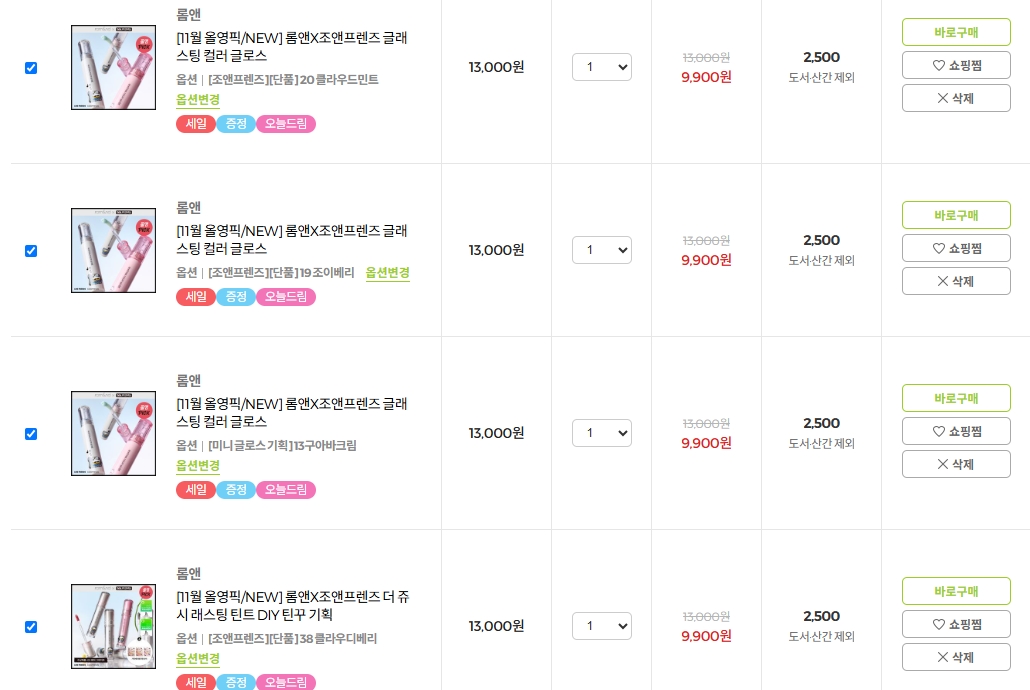Screen dimensions: 1030x690
Task: Wishlist the 13 구아바크림 item via its heart icon
Action: pyautogui.click(x=938, y=431)
